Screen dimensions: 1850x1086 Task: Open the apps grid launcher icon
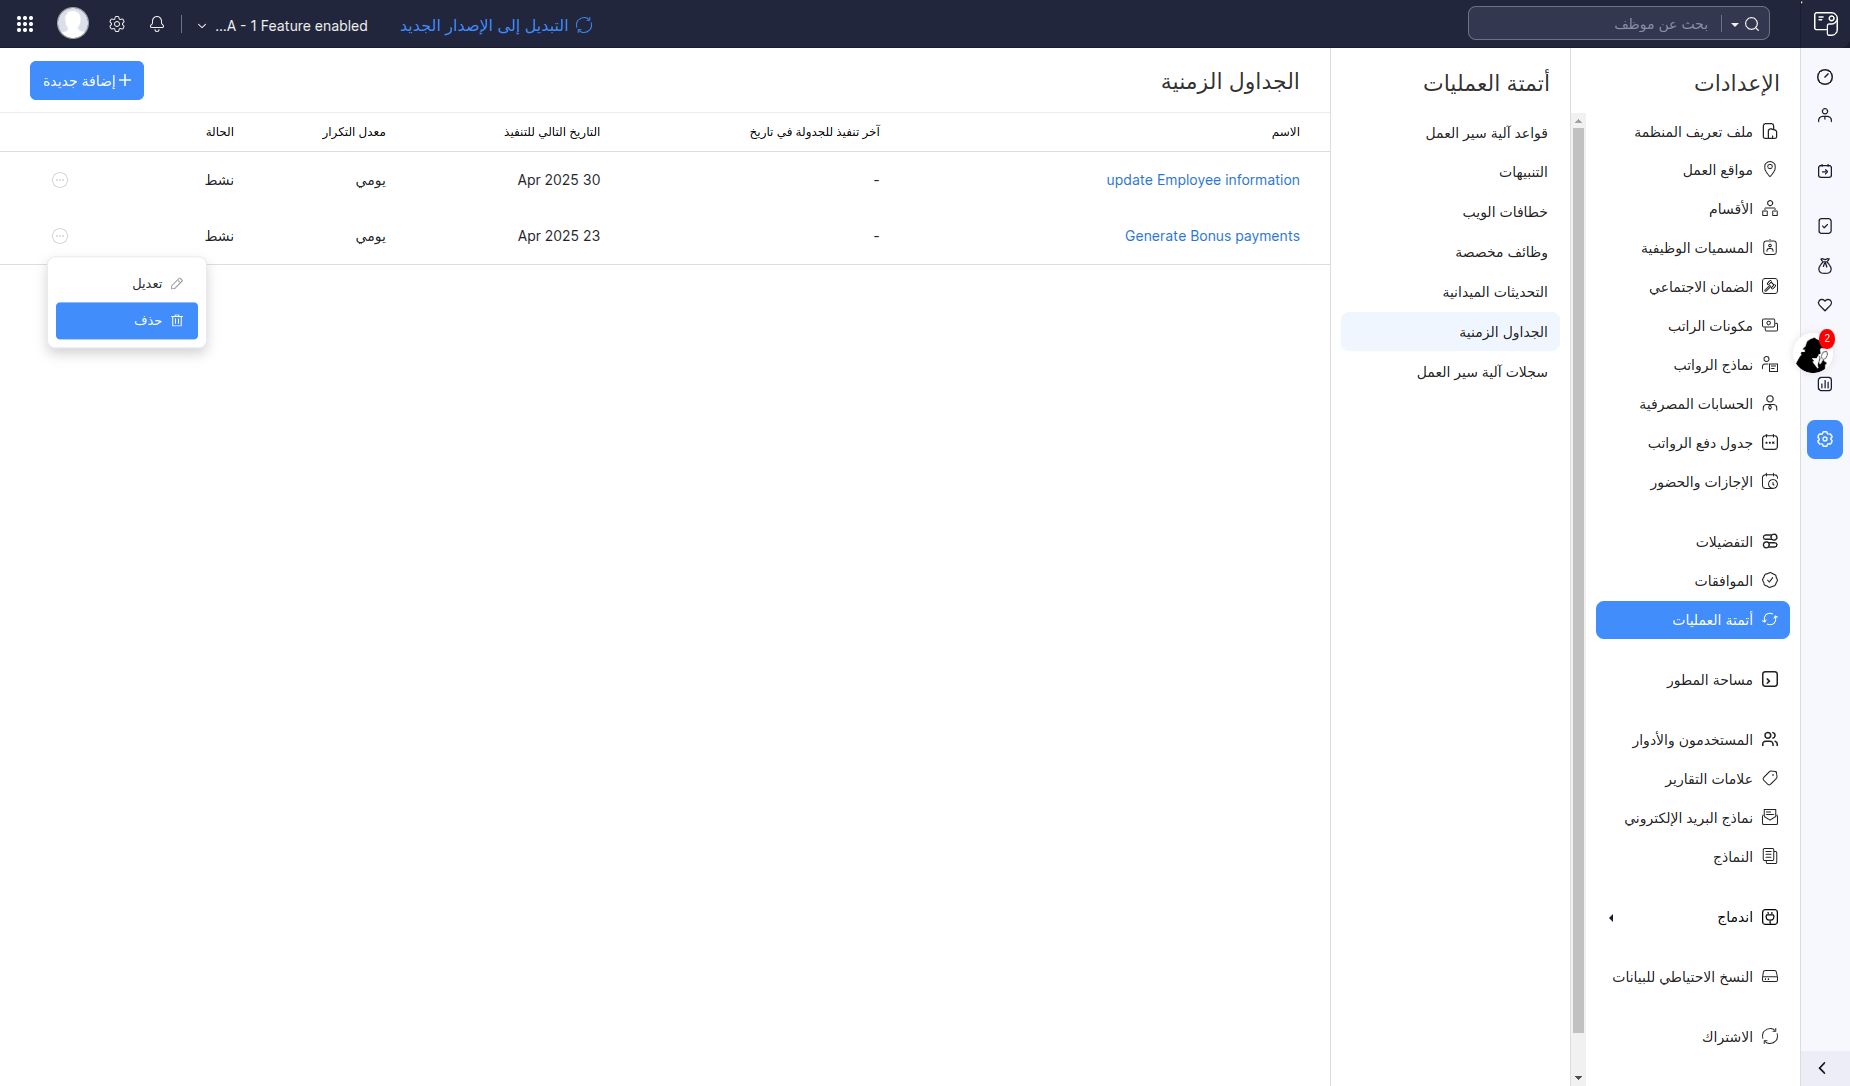coord(25,24)
